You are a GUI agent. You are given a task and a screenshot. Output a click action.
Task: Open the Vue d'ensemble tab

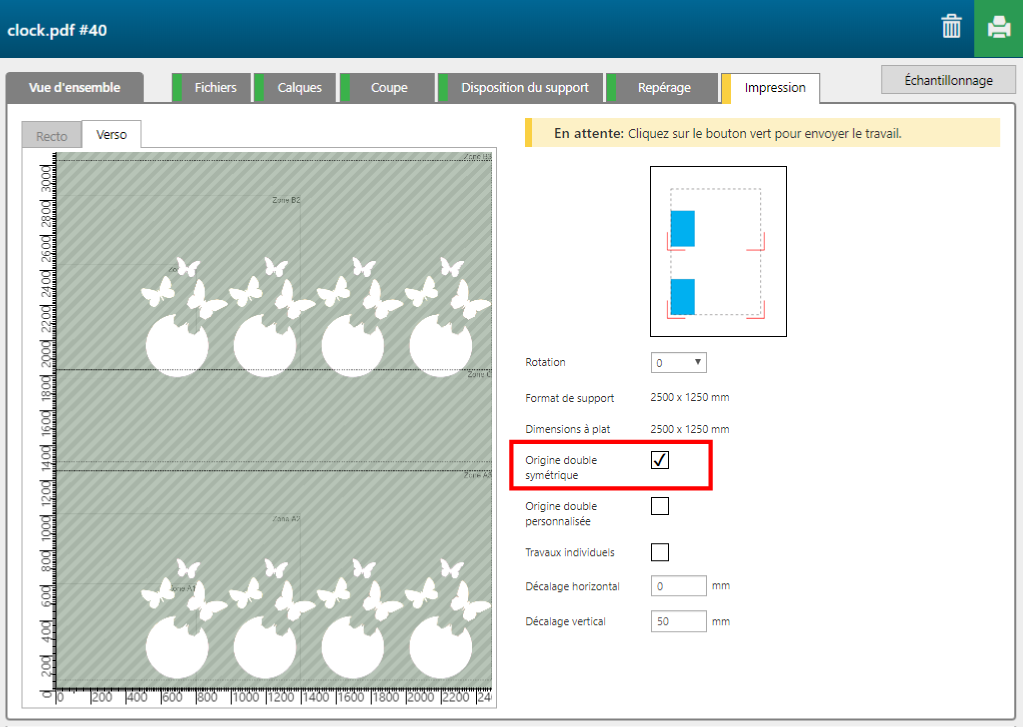pyautogui.click(x=74, y=87)
